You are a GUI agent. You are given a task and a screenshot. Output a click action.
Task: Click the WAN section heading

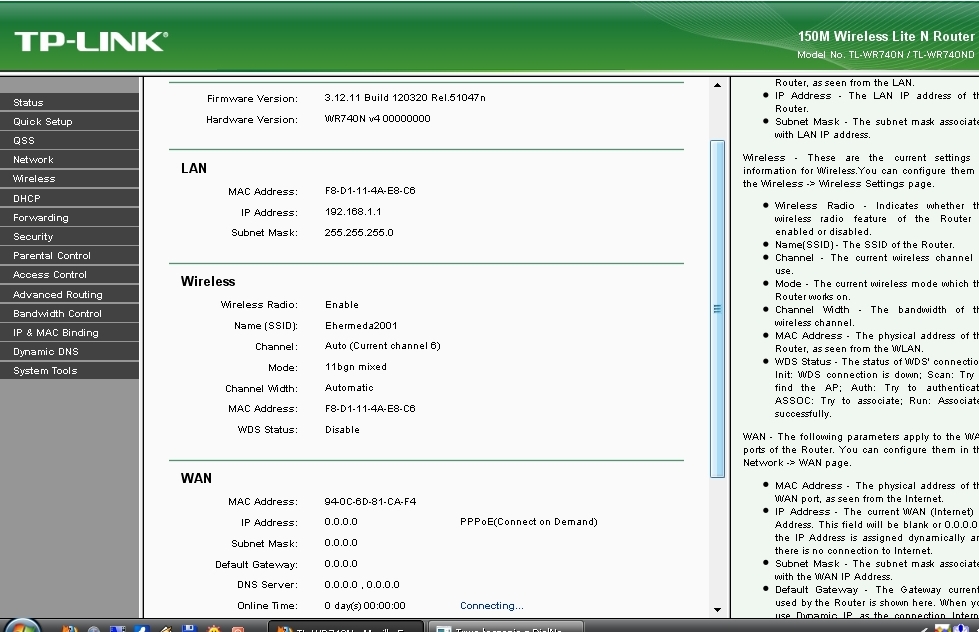pos(196,478)
